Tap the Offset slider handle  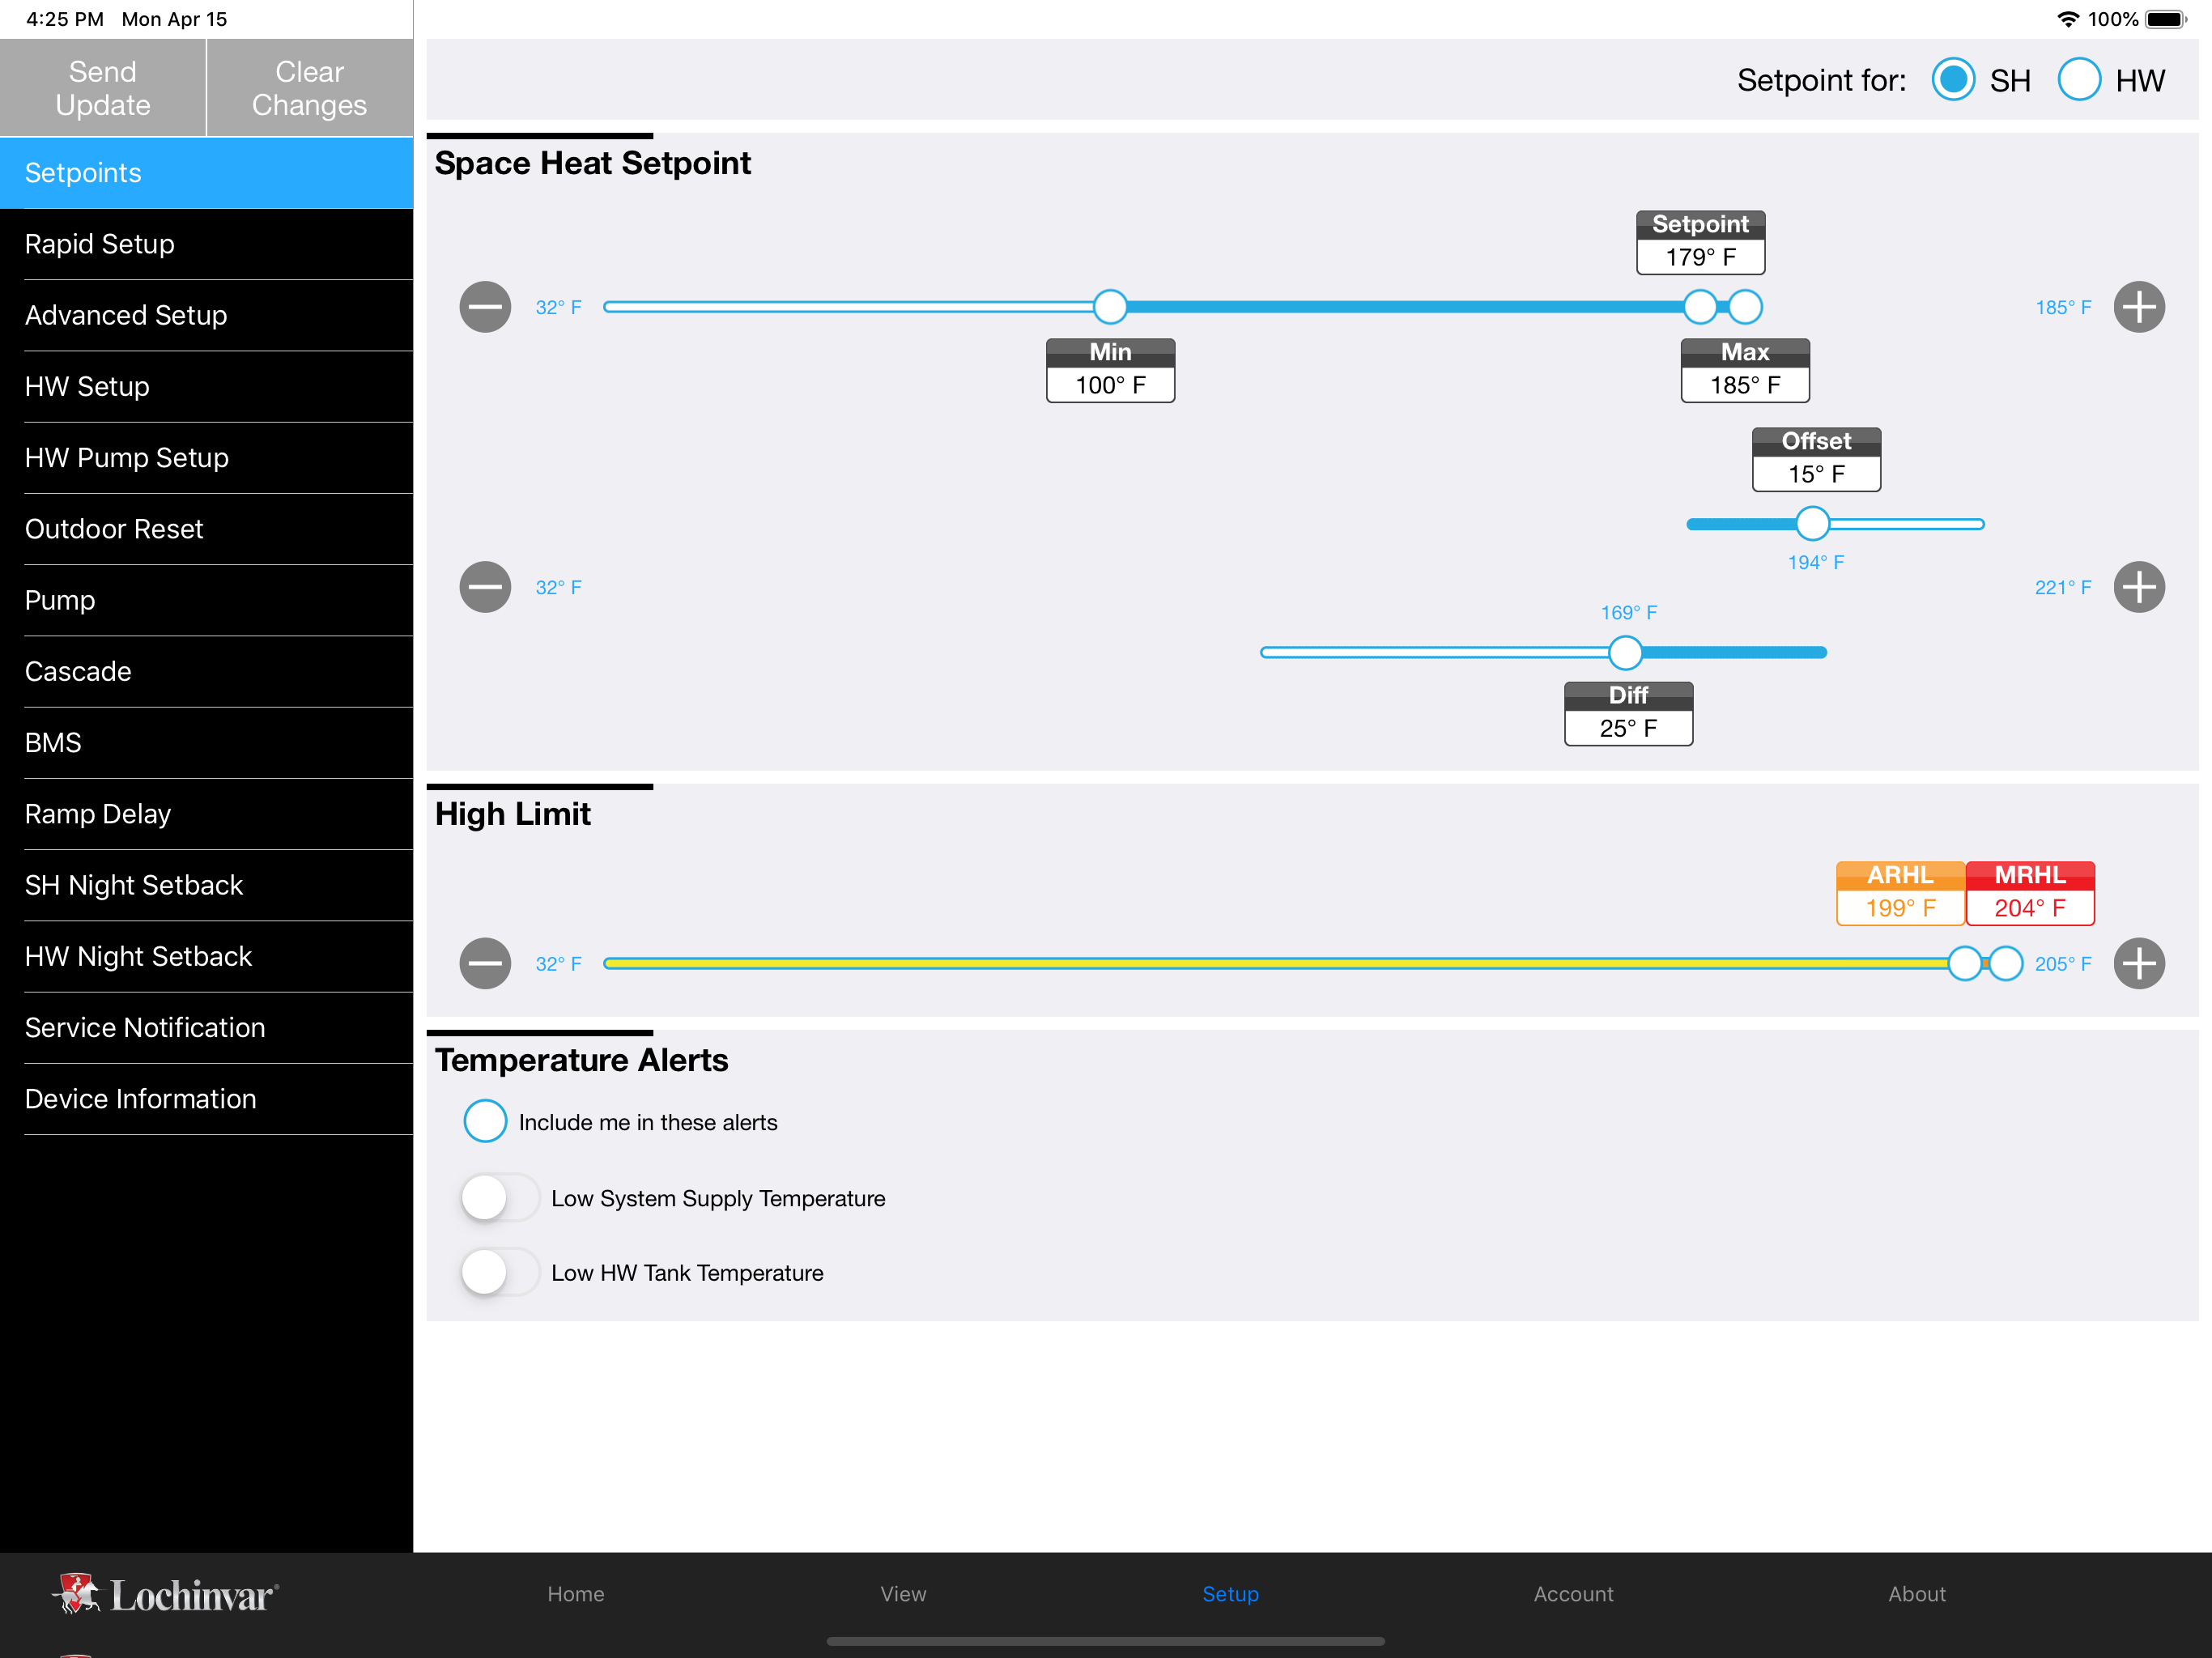(x=1812, y=523)
